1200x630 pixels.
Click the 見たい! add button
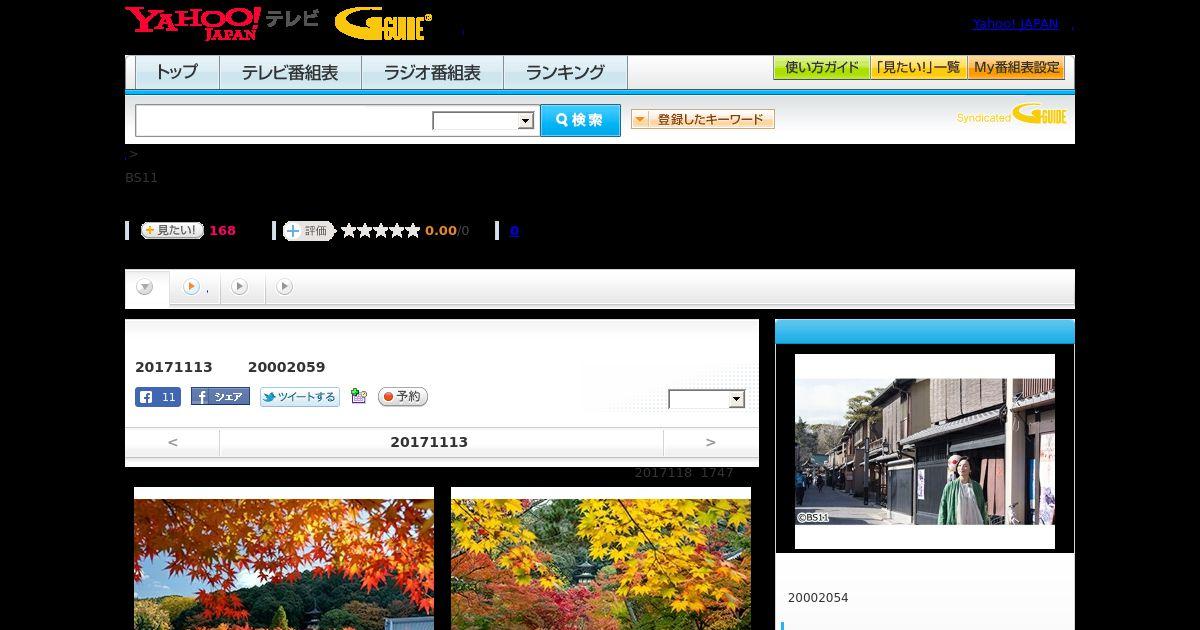(x=172, y=230)
